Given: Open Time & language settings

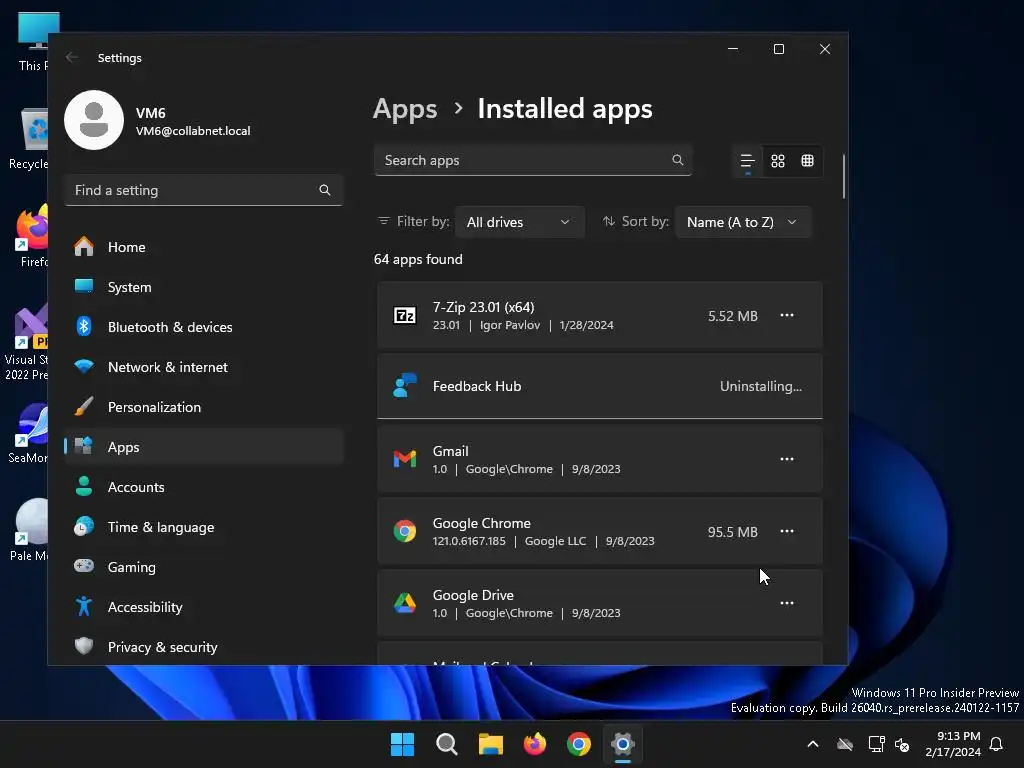Looking at the screenshot, I should pos(204,527).
